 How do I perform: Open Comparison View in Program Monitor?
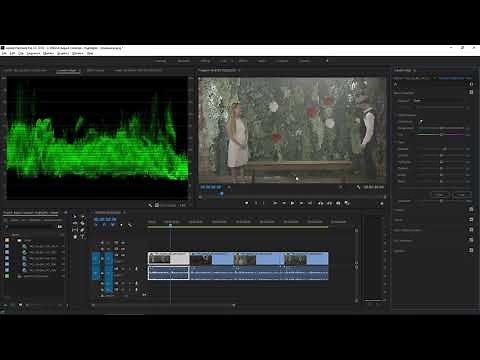347,203
